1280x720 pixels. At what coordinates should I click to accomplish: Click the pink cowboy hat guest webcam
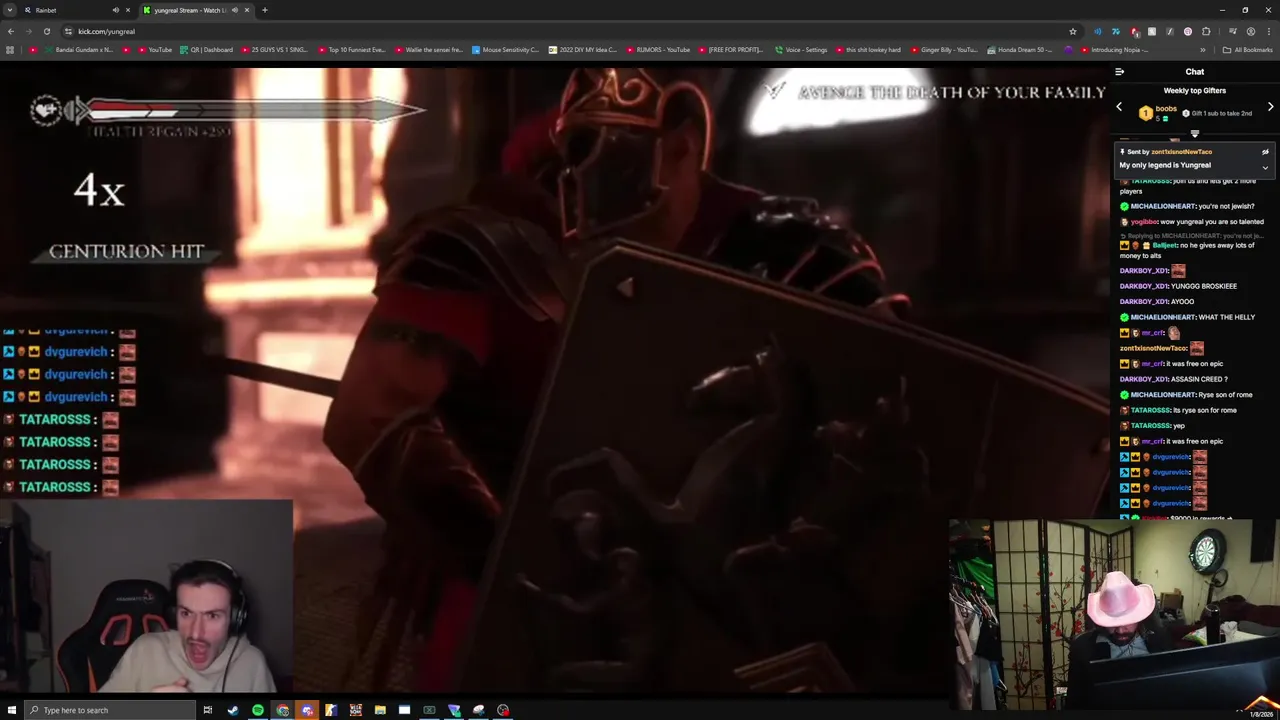point(1114,614)
